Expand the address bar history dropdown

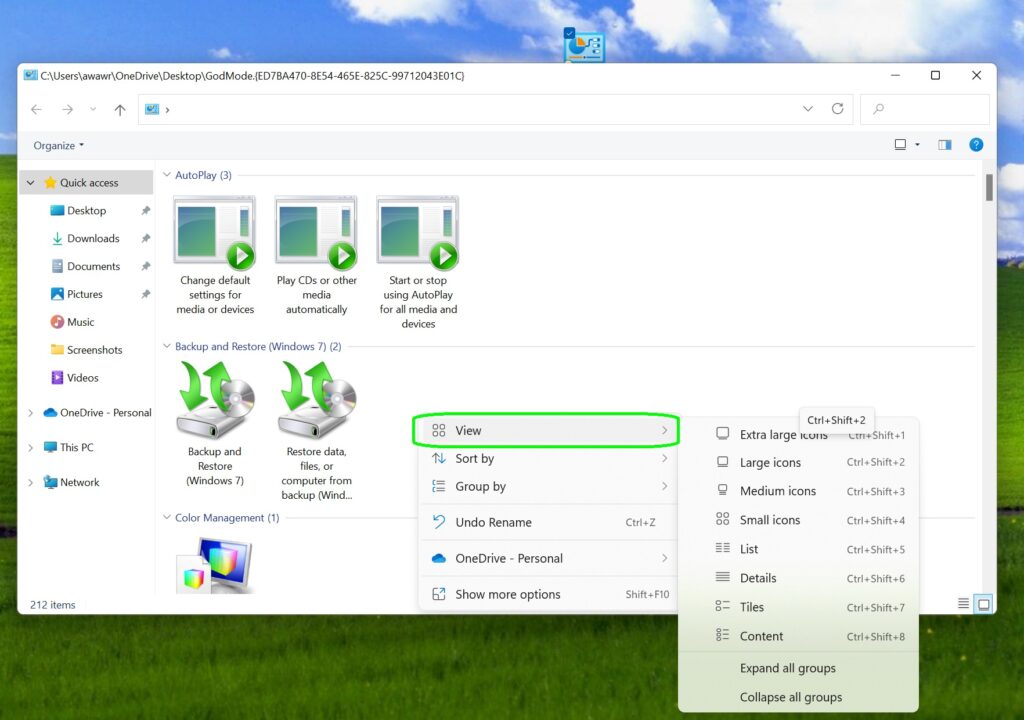coord(808,108)
